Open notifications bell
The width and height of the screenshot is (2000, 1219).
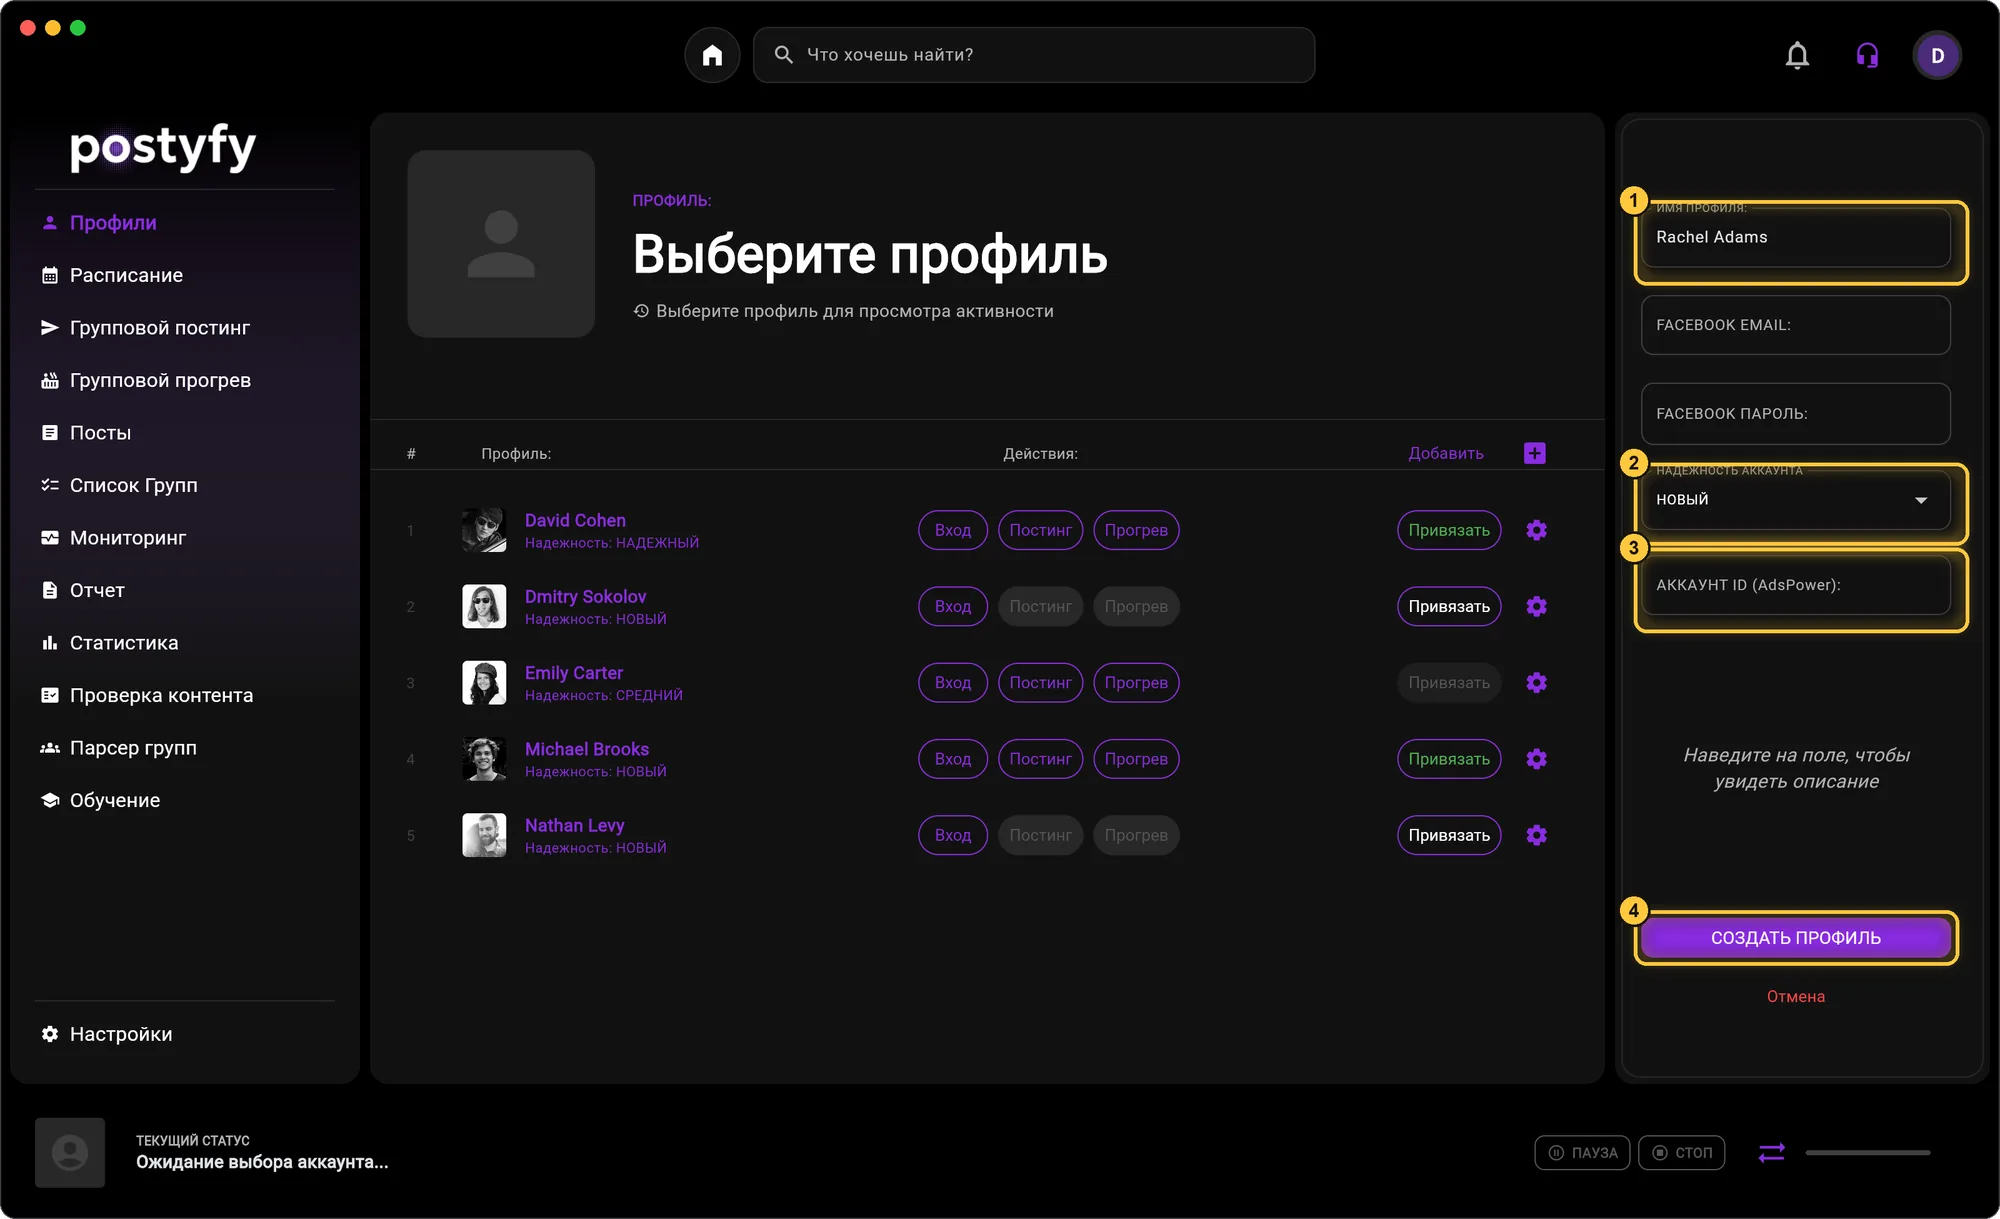[1797, 55]
